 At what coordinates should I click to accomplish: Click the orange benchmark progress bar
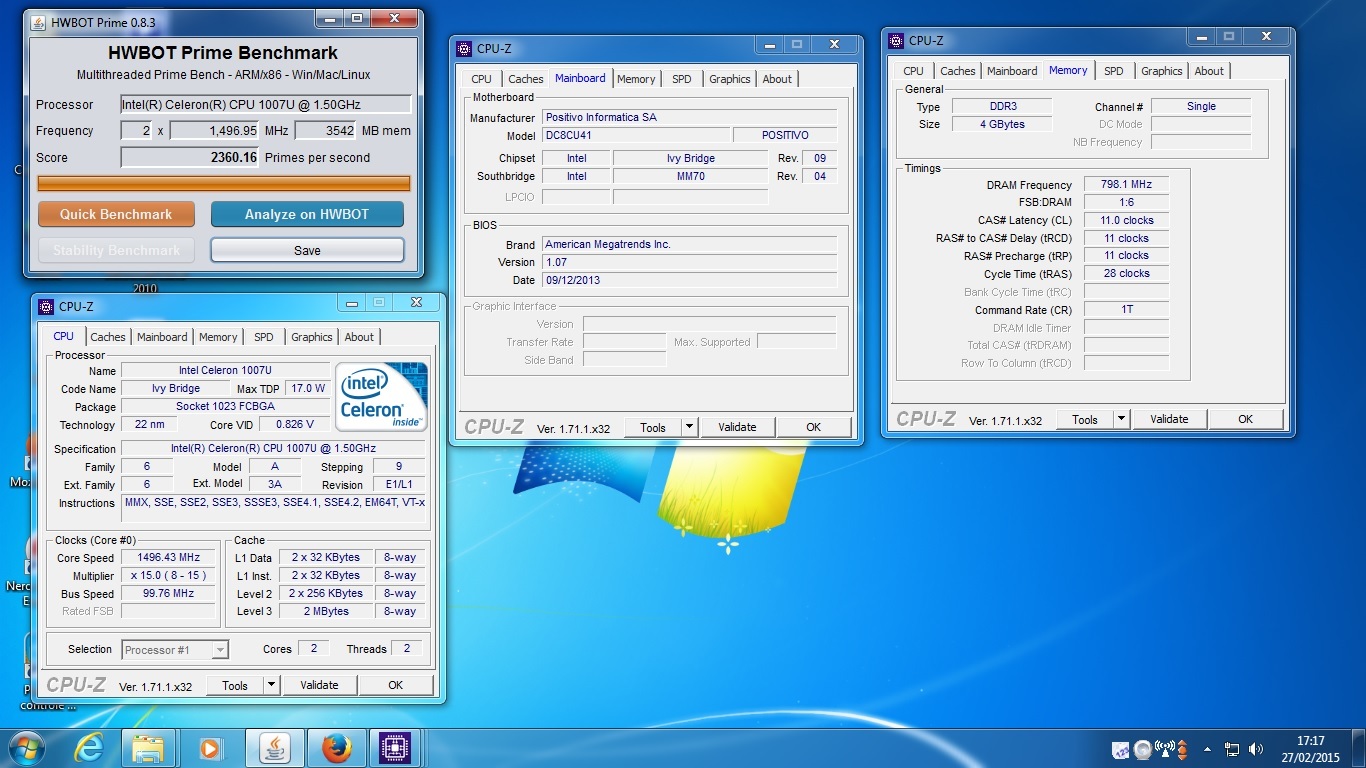223,183
